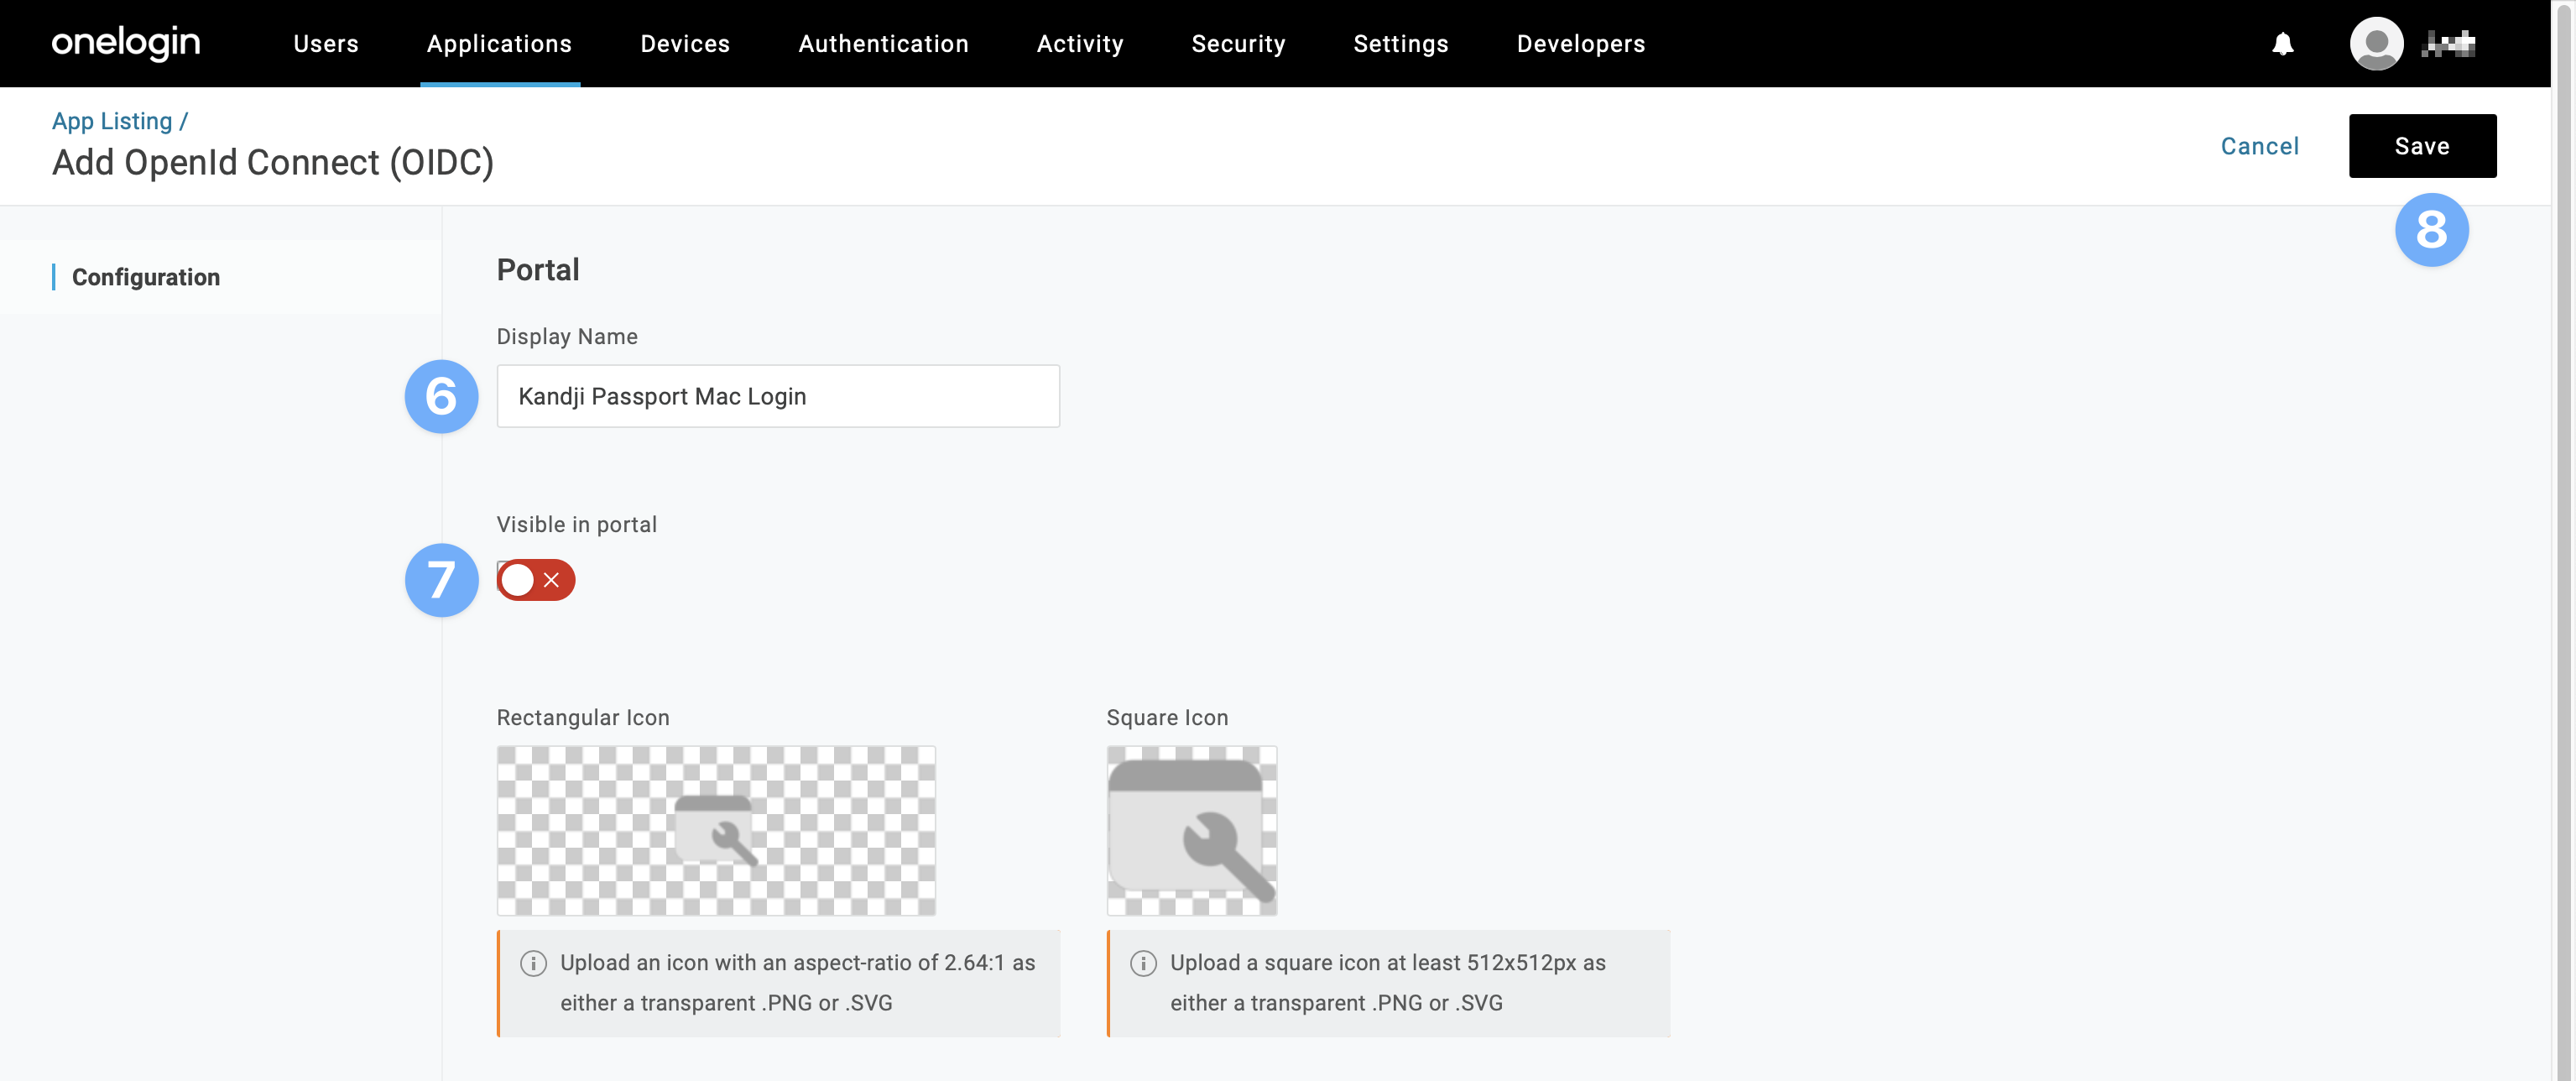Open the Authentication menu

(883, 44)
